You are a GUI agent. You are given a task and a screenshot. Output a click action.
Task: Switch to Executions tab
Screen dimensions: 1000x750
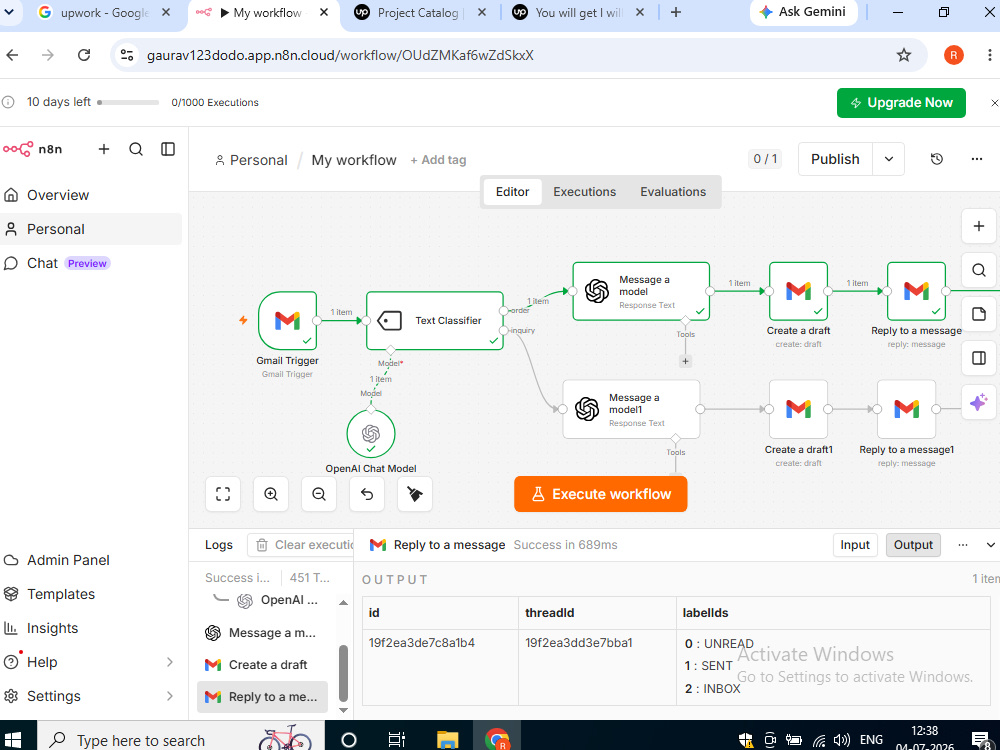584,192
